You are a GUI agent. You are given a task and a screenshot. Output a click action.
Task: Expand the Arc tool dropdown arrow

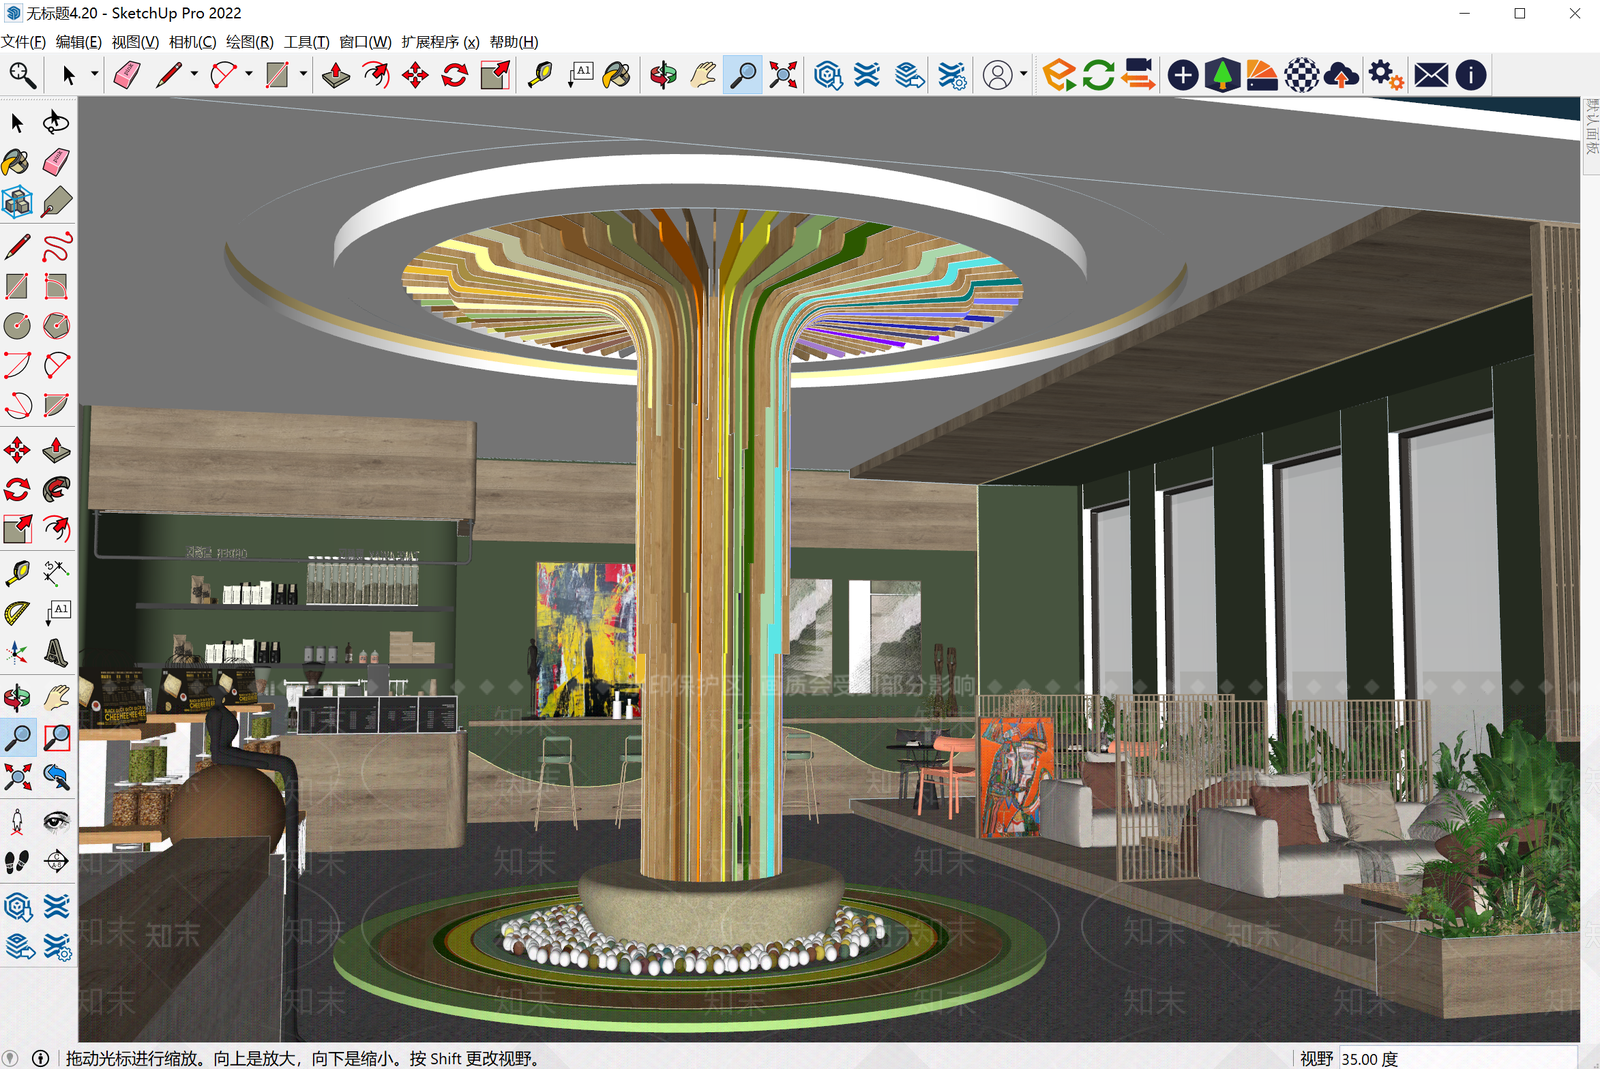[248, 75]
